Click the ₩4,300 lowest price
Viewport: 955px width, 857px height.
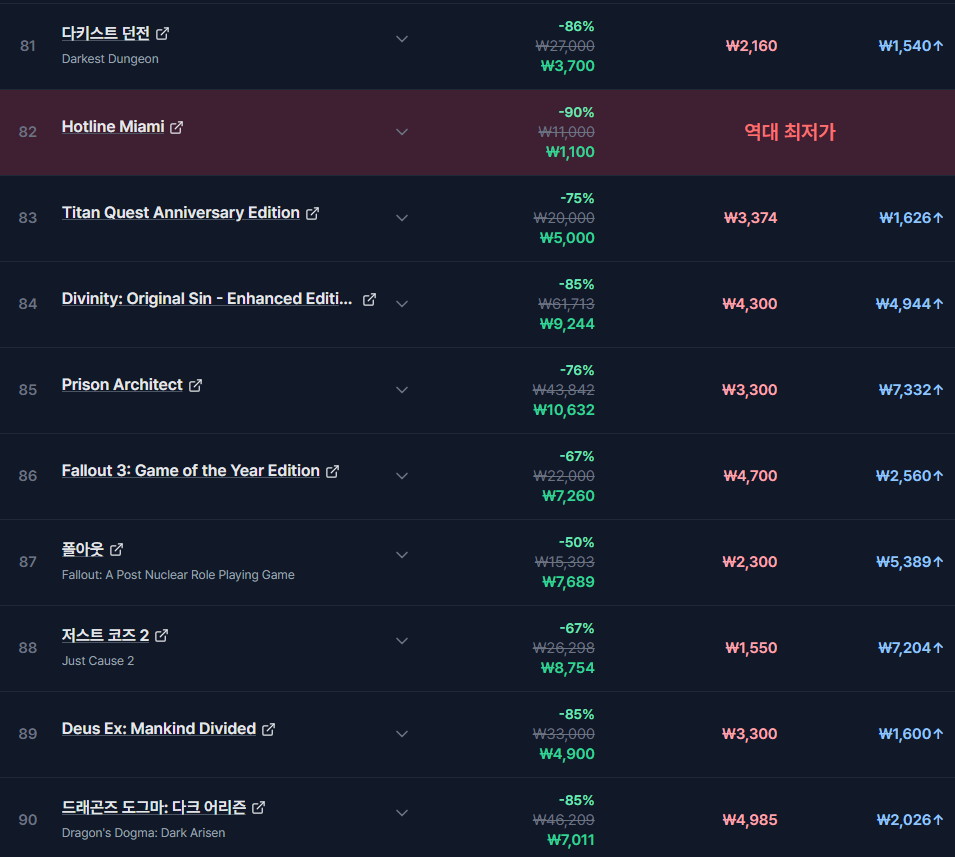[750, 303]
